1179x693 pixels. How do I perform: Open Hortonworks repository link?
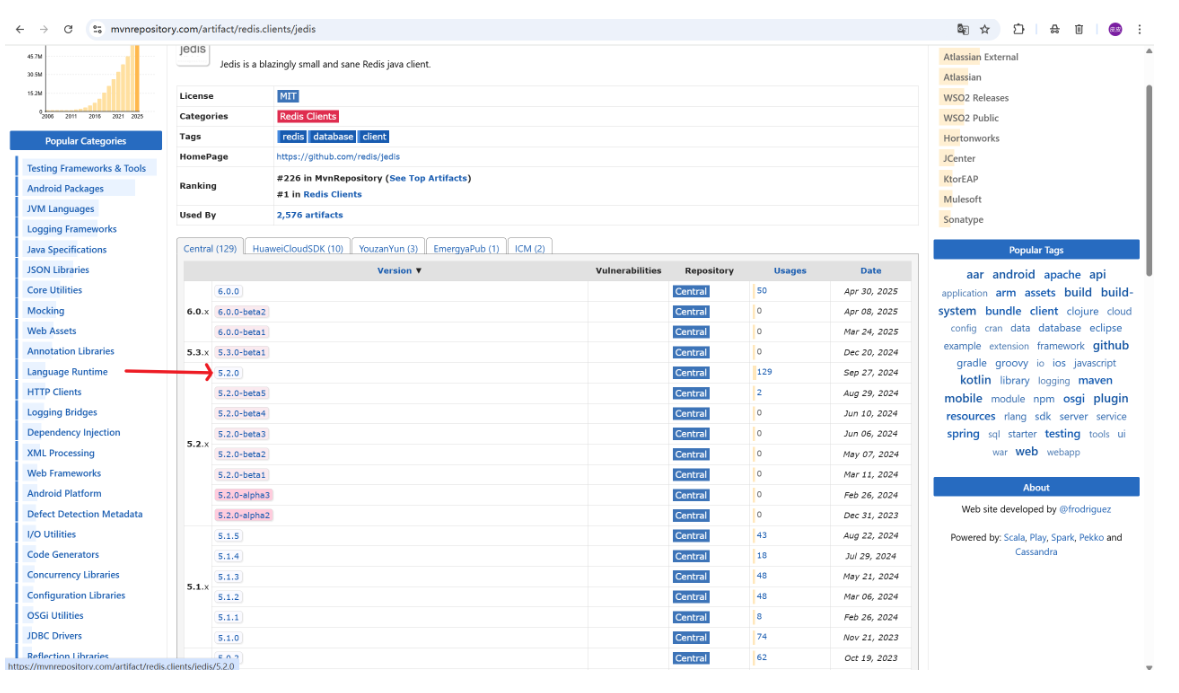pyautogui.click(x=971, y=138)
